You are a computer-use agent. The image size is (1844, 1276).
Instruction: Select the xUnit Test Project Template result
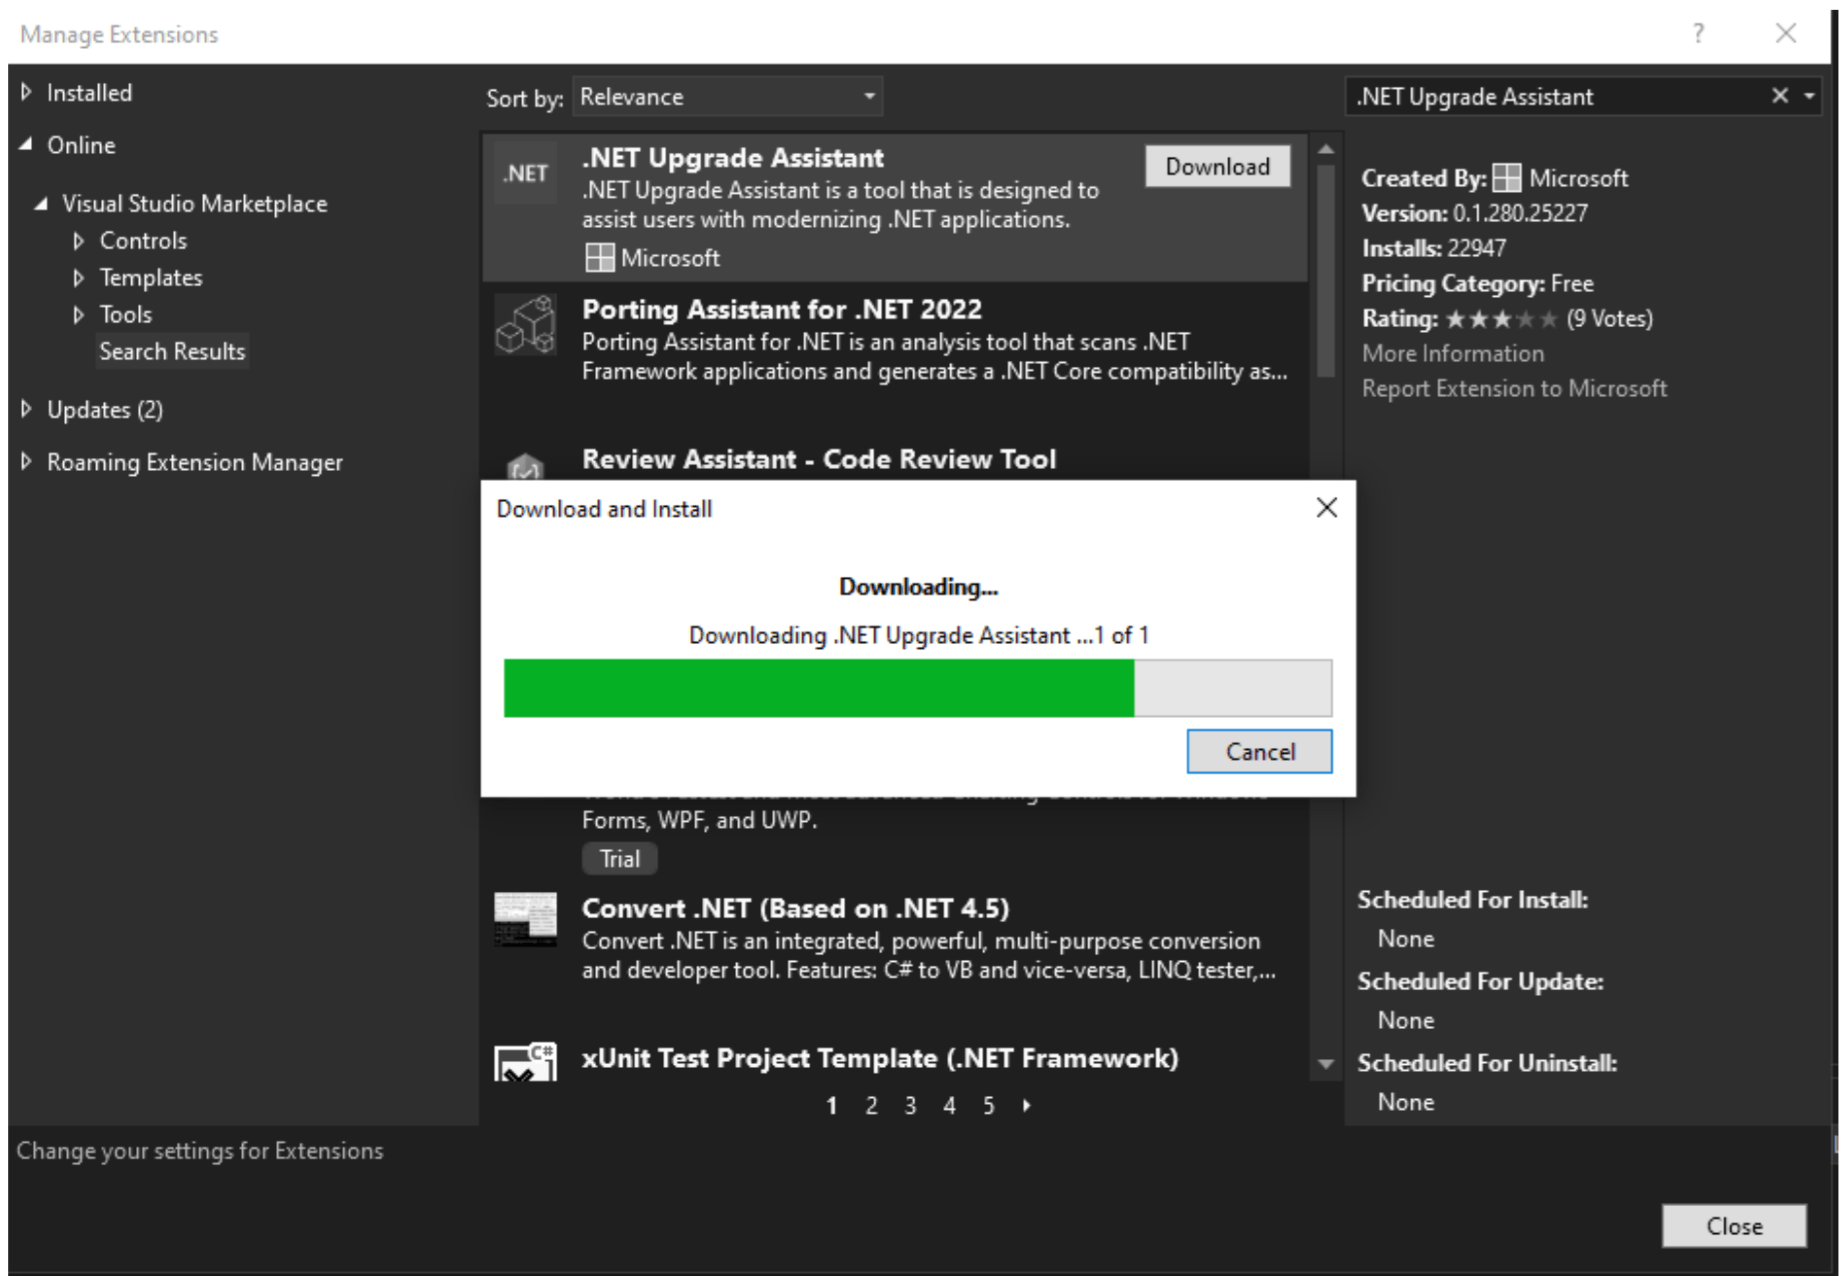pos(895,1059)
